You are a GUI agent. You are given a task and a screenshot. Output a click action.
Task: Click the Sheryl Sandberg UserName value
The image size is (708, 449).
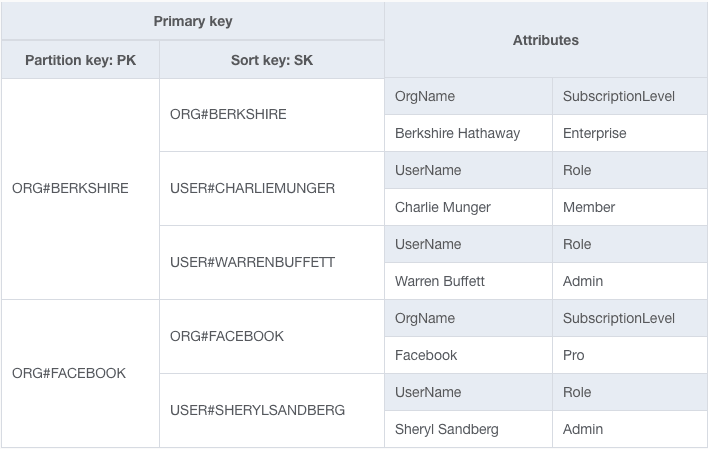(x=446, y=429)
